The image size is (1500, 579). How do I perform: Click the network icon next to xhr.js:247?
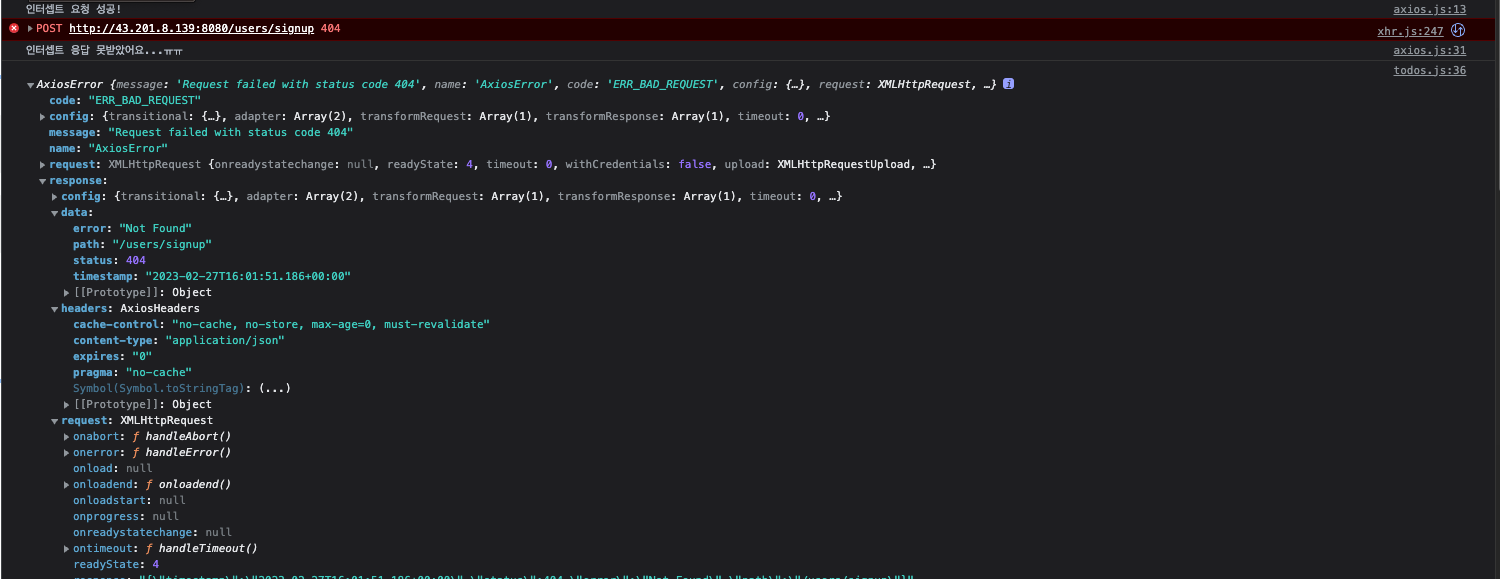tap(1458, 31)
